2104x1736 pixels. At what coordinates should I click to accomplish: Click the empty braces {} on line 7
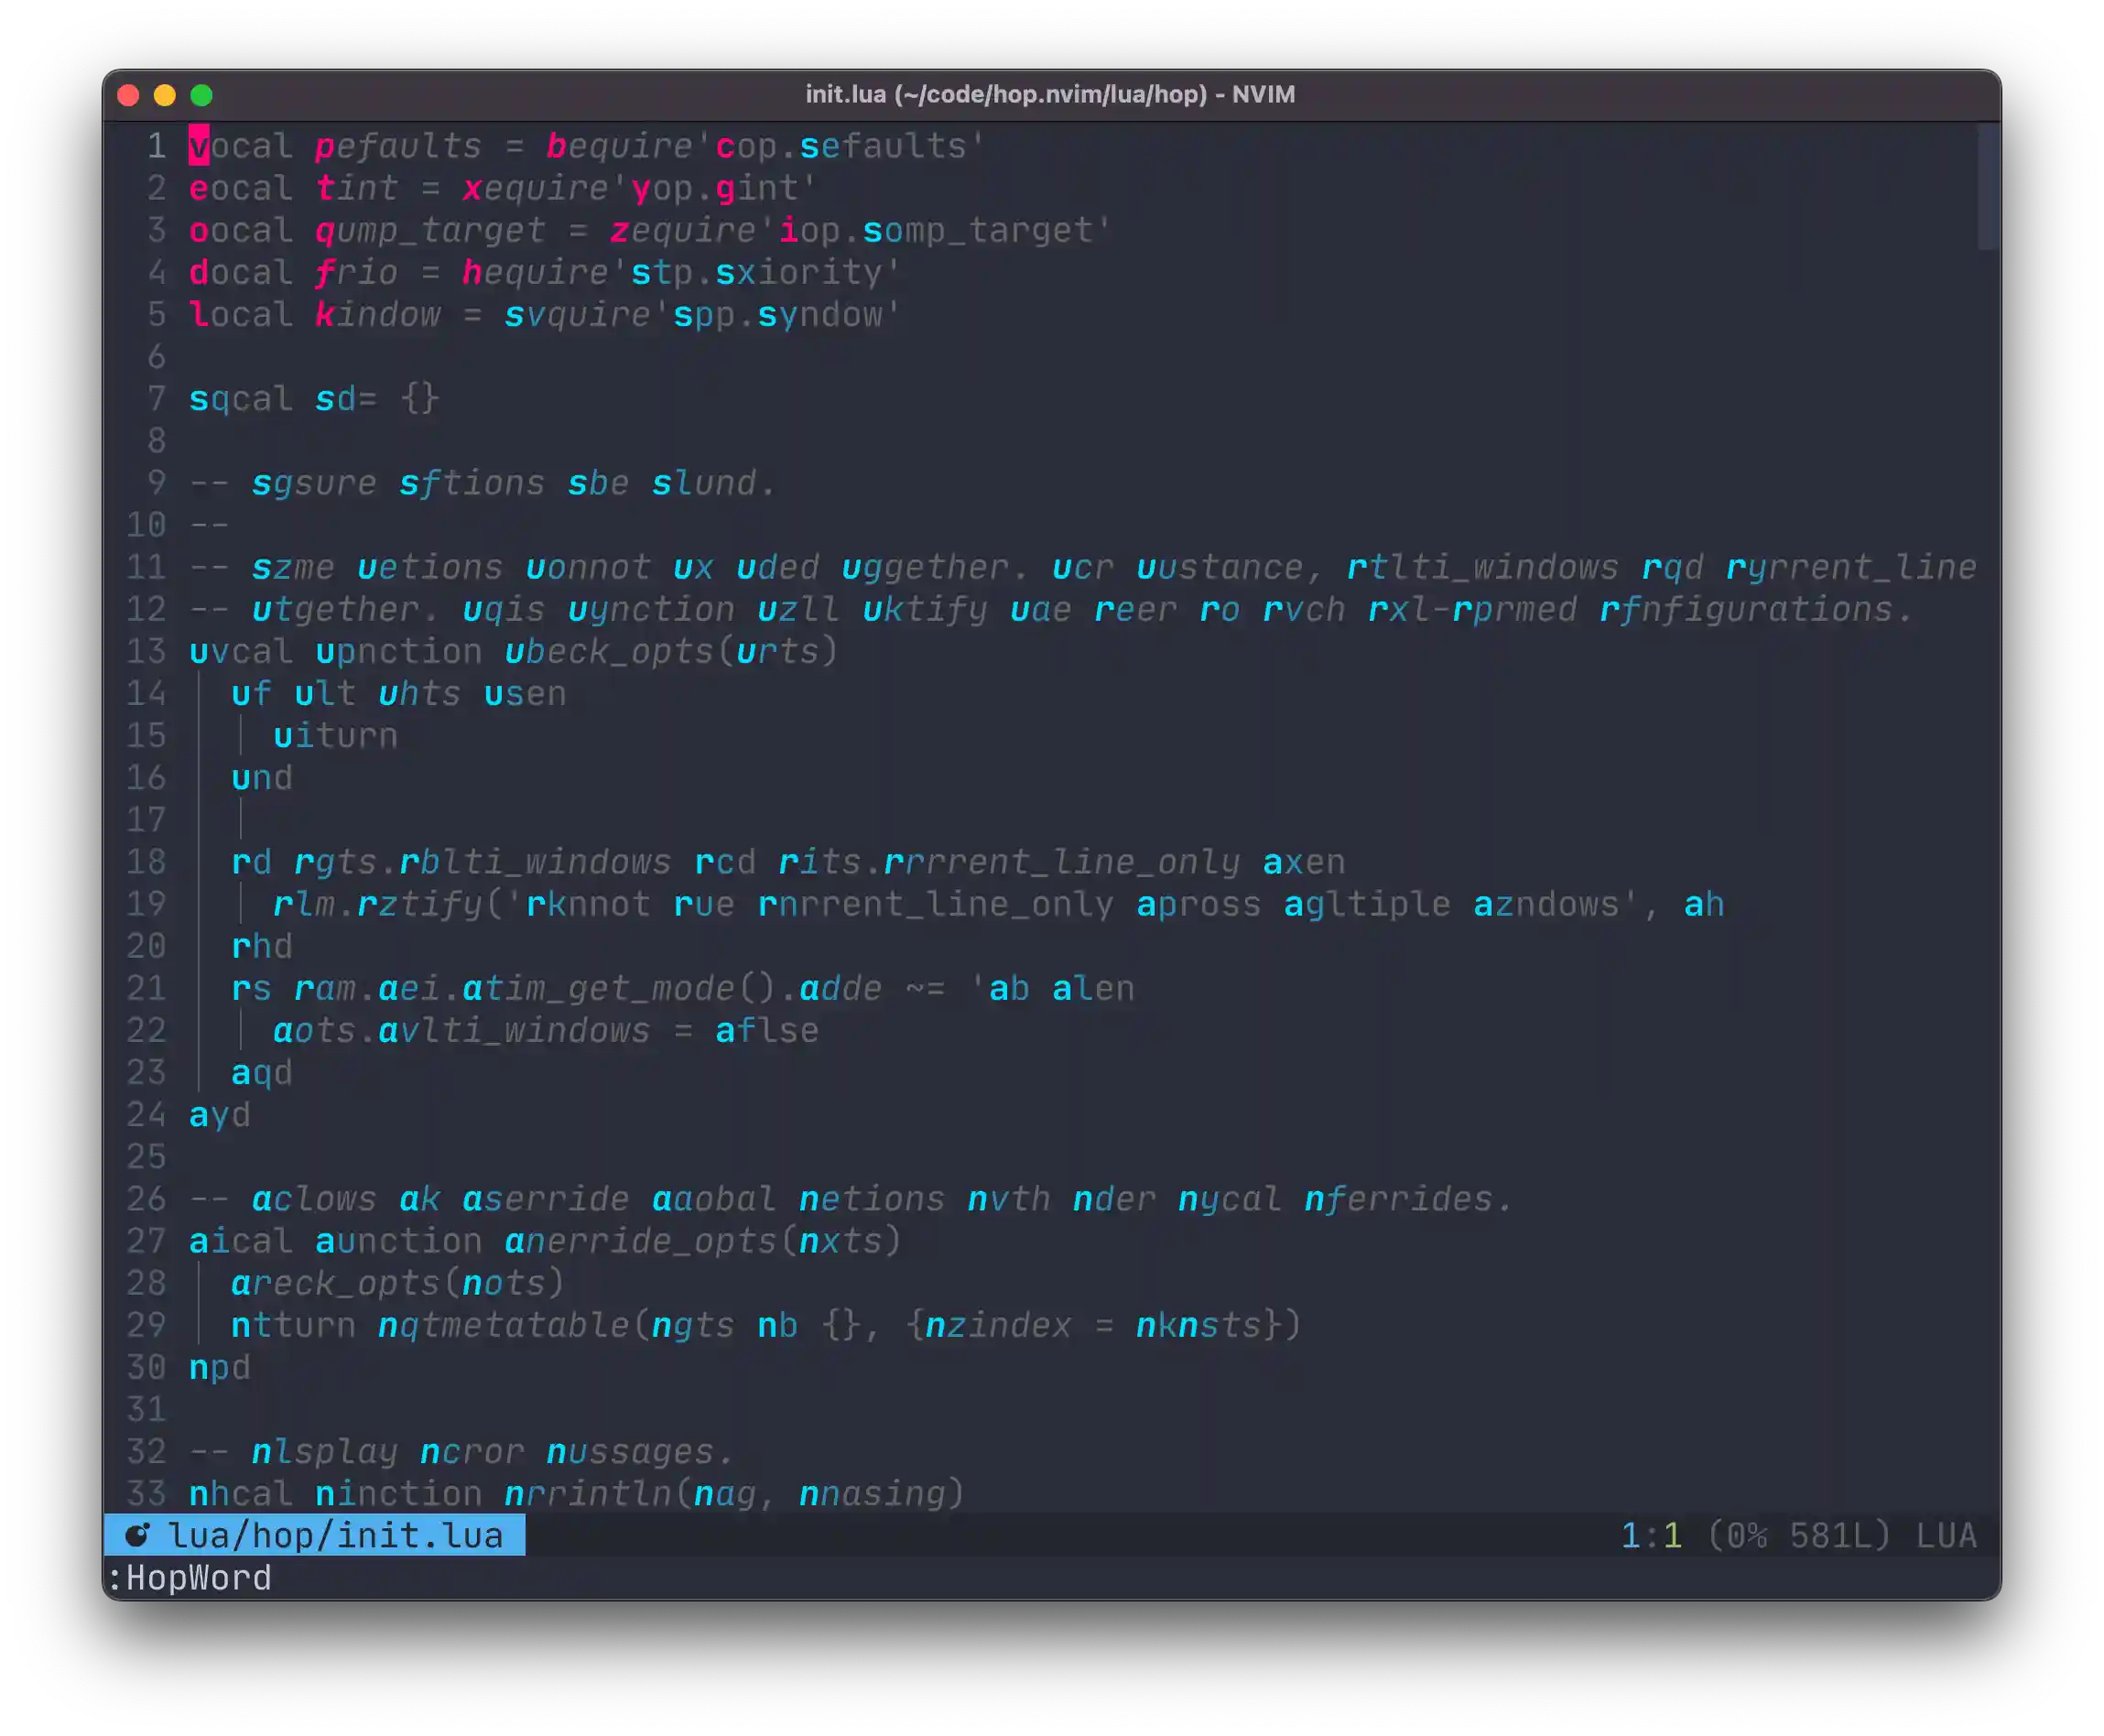420,399
